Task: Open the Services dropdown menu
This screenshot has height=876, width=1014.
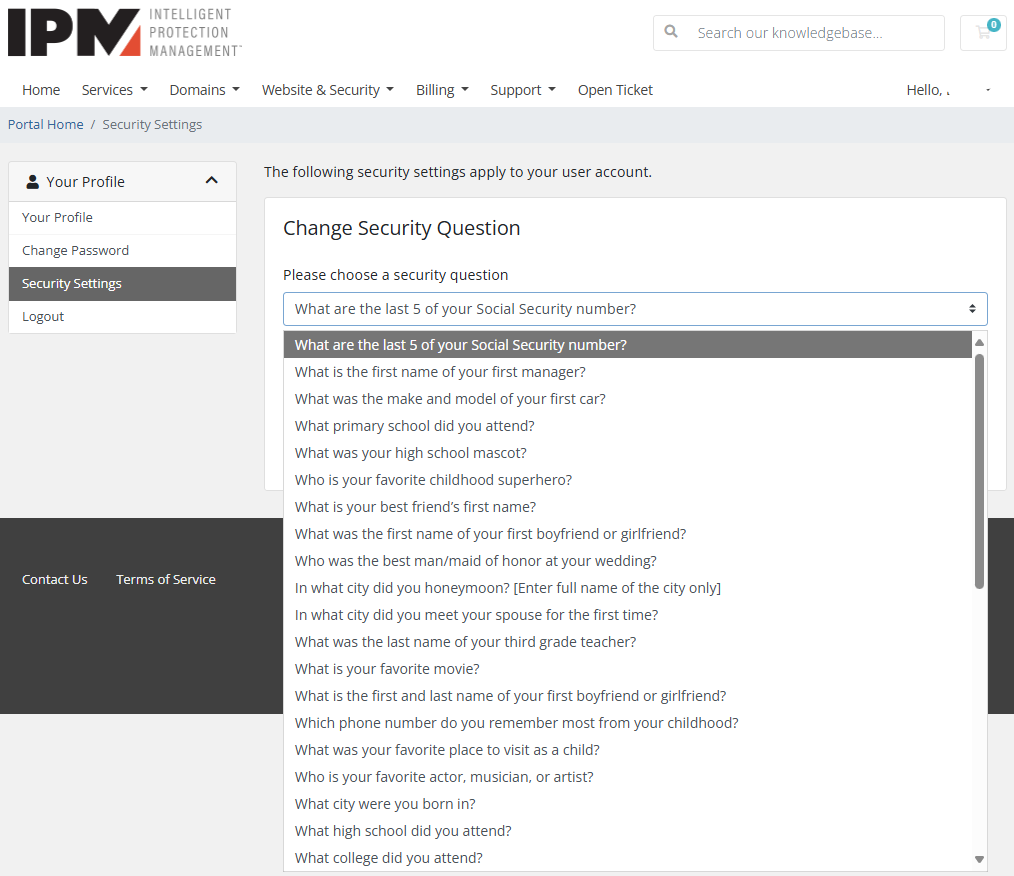Action: (114, 90)
